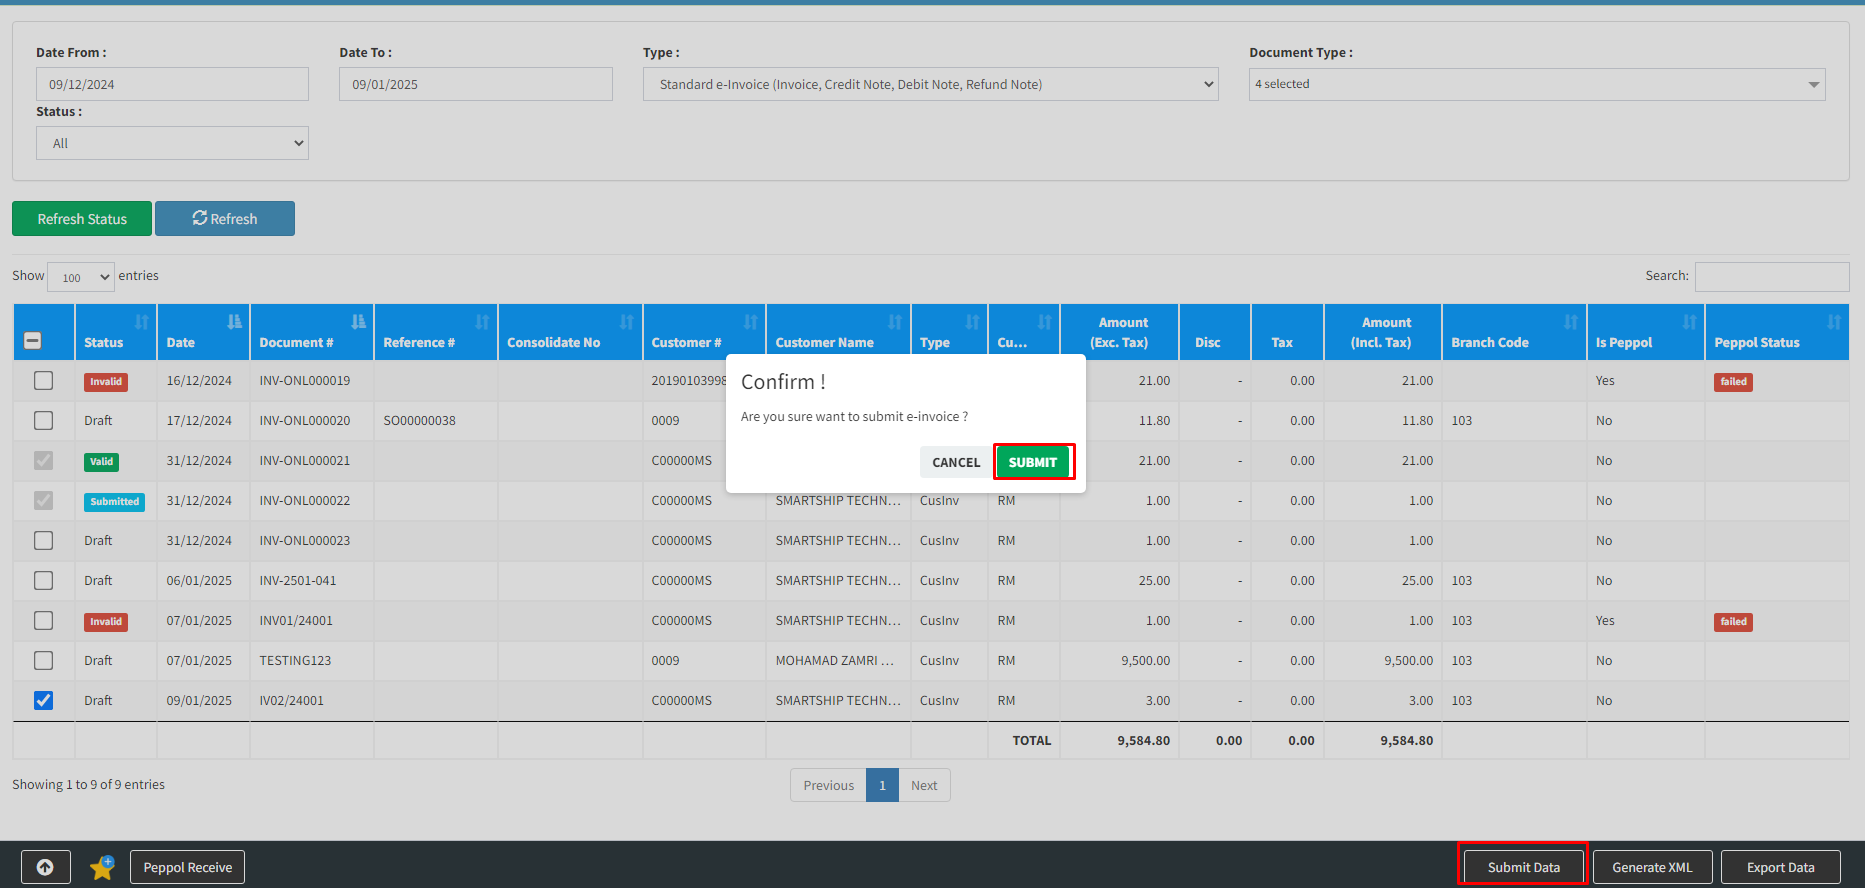
Task: Go to the Next page
Action: point(924,785)
